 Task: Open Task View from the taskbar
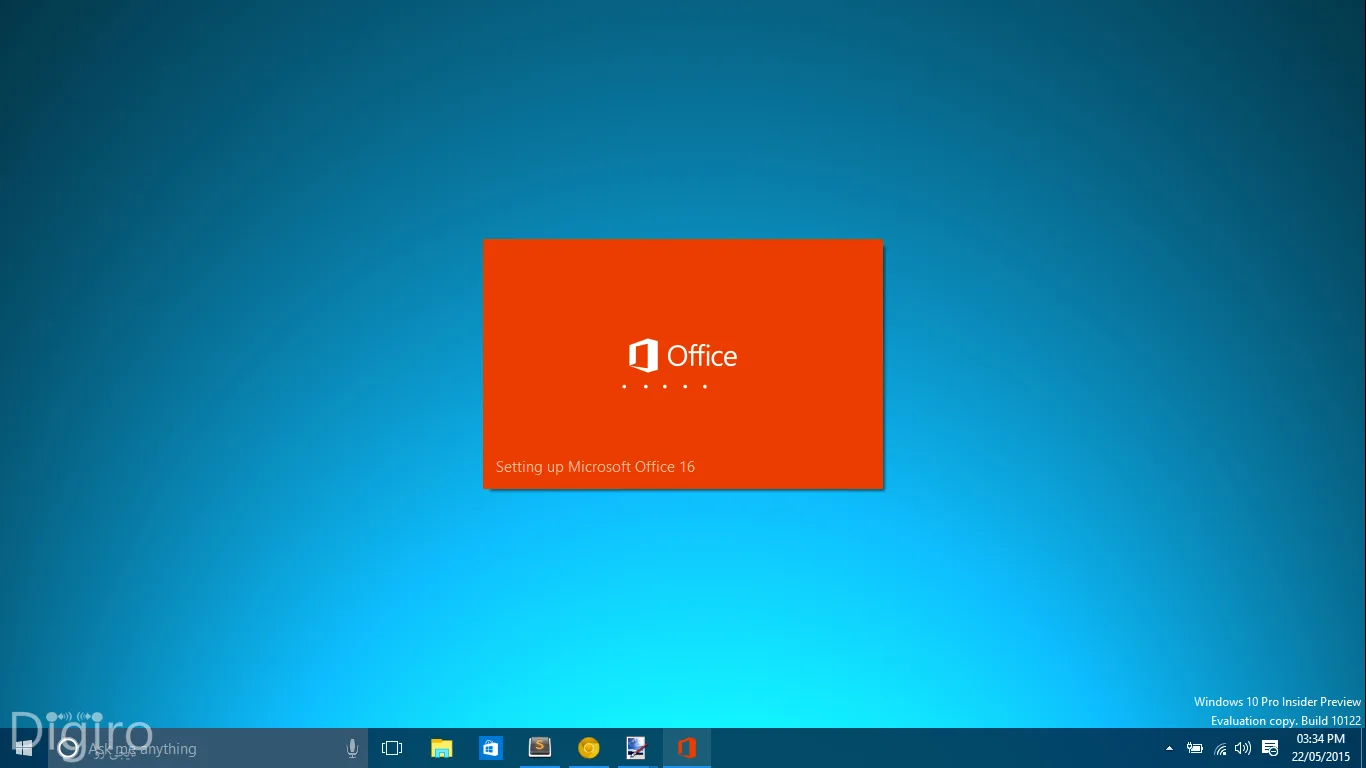(x=392, y=748)
